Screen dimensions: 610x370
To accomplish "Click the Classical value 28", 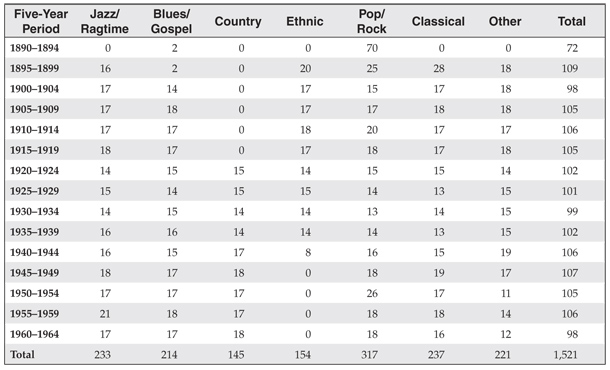I will 439,68.
